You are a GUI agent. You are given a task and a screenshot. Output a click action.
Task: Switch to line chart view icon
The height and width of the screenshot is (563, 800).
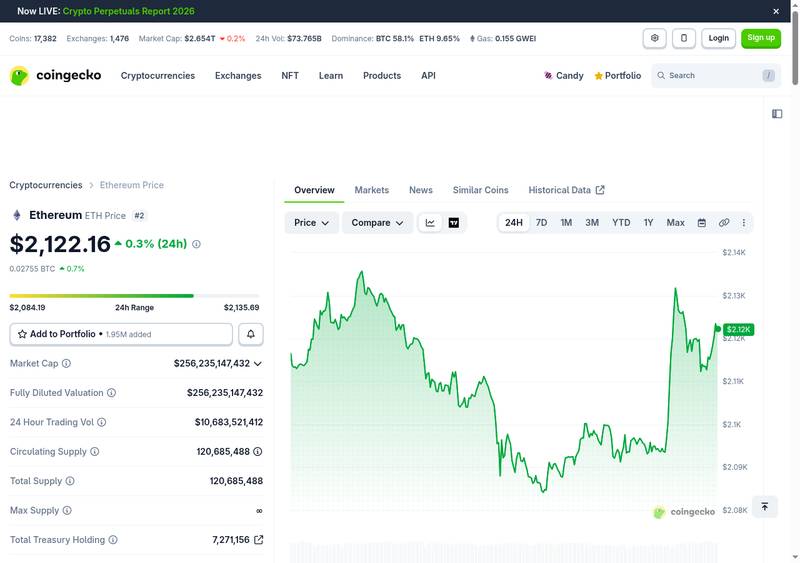pos(430,223)
